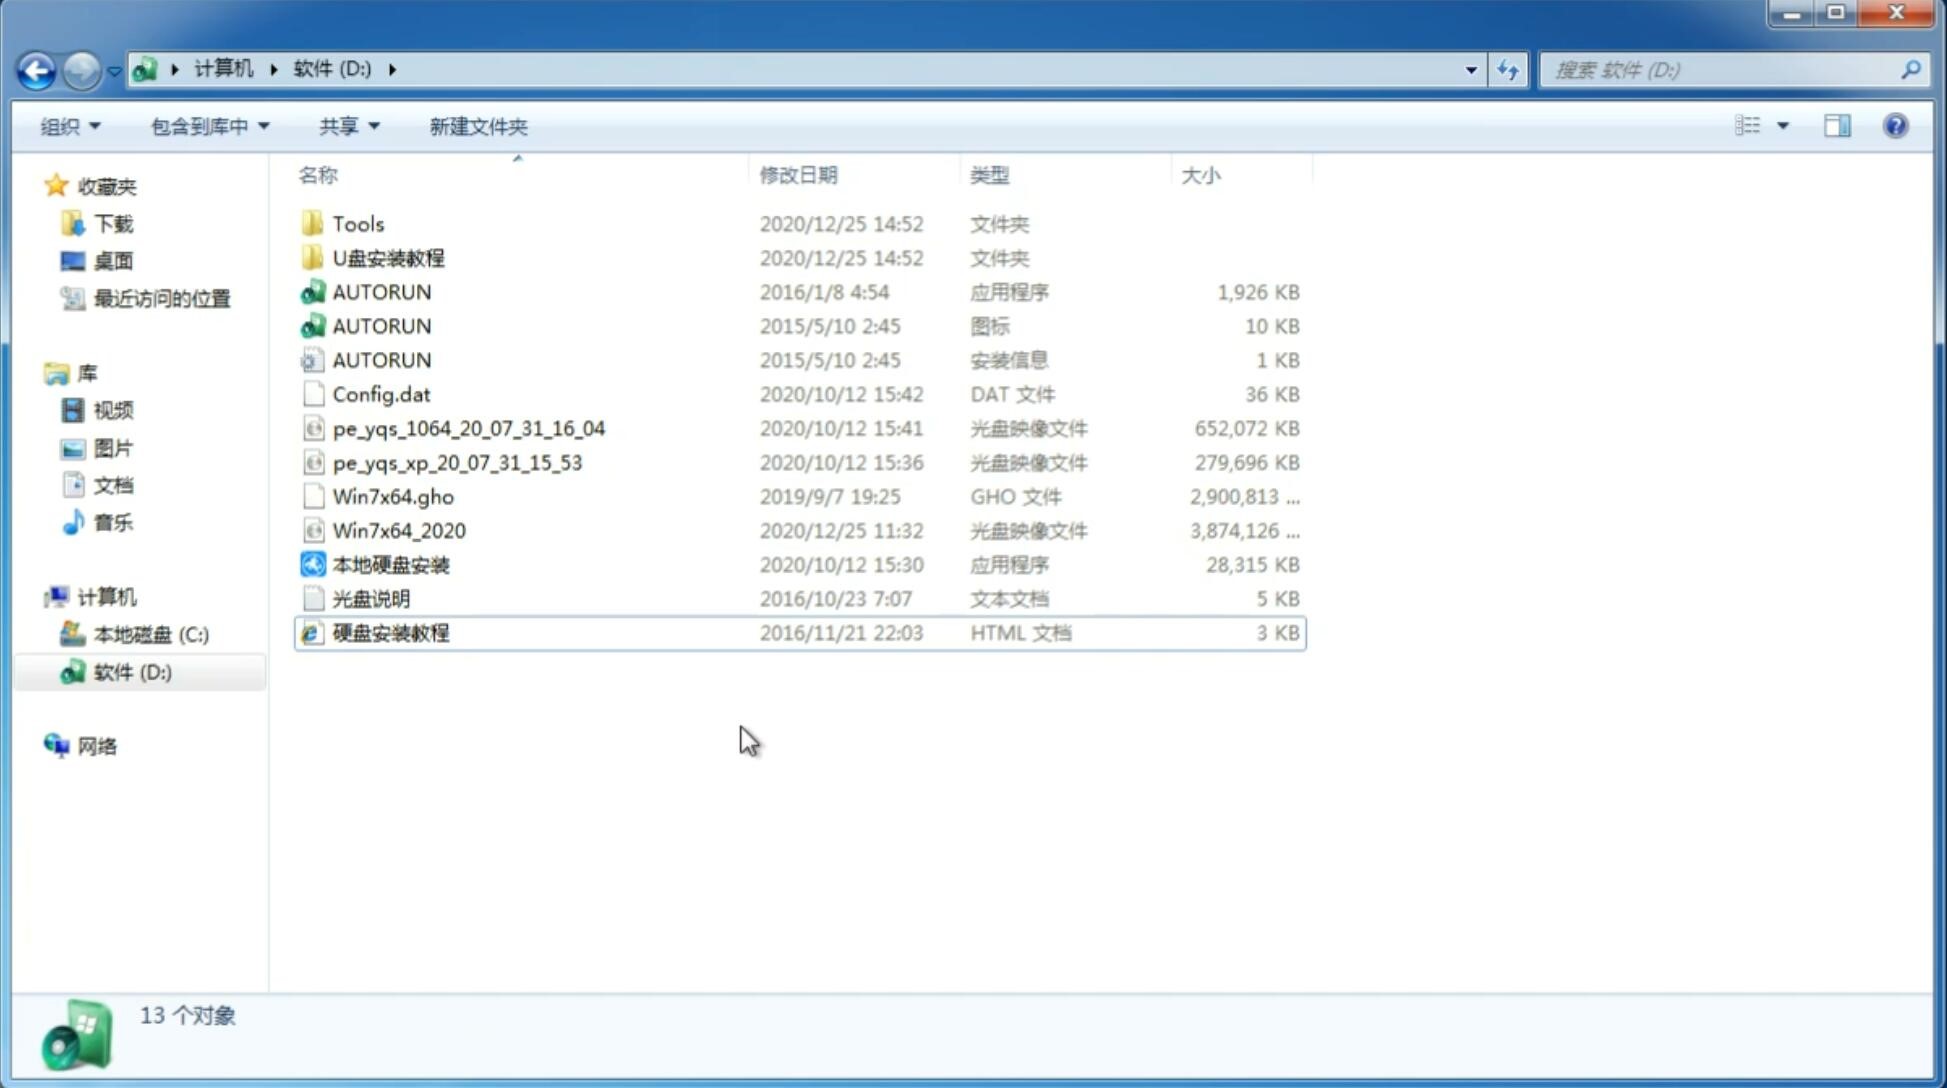Open Config.dat configuration file

[381, 393]
